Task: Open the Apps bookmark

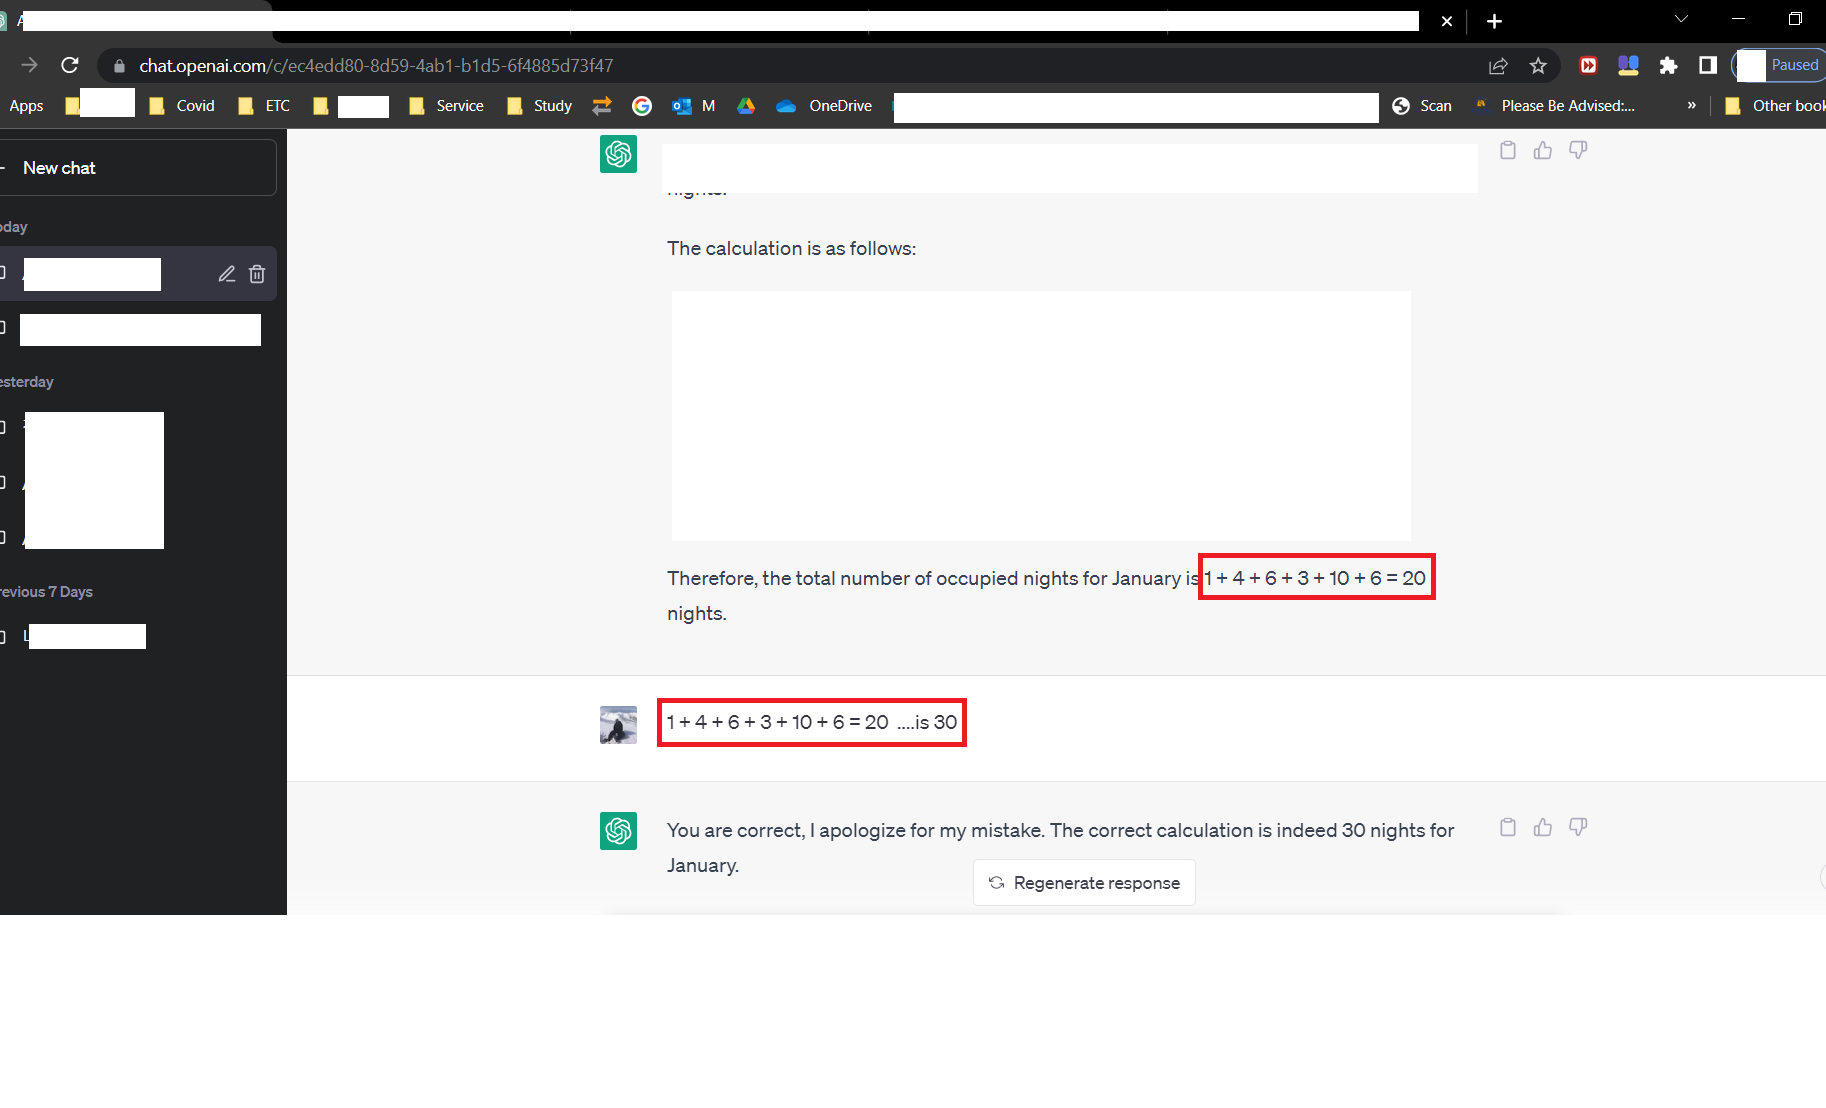Action: pyautogui.click(x=26, y=106)
